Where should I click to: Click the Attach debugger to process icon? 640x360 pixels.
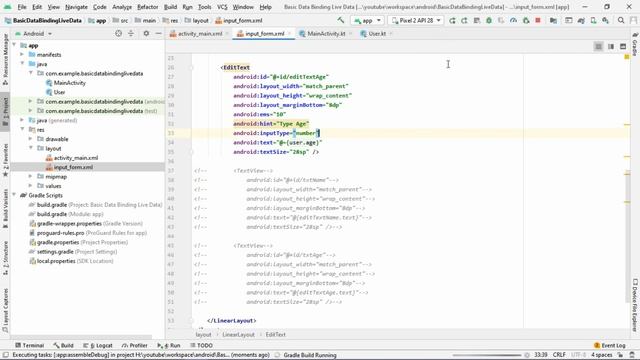click(x=526, y=20)
